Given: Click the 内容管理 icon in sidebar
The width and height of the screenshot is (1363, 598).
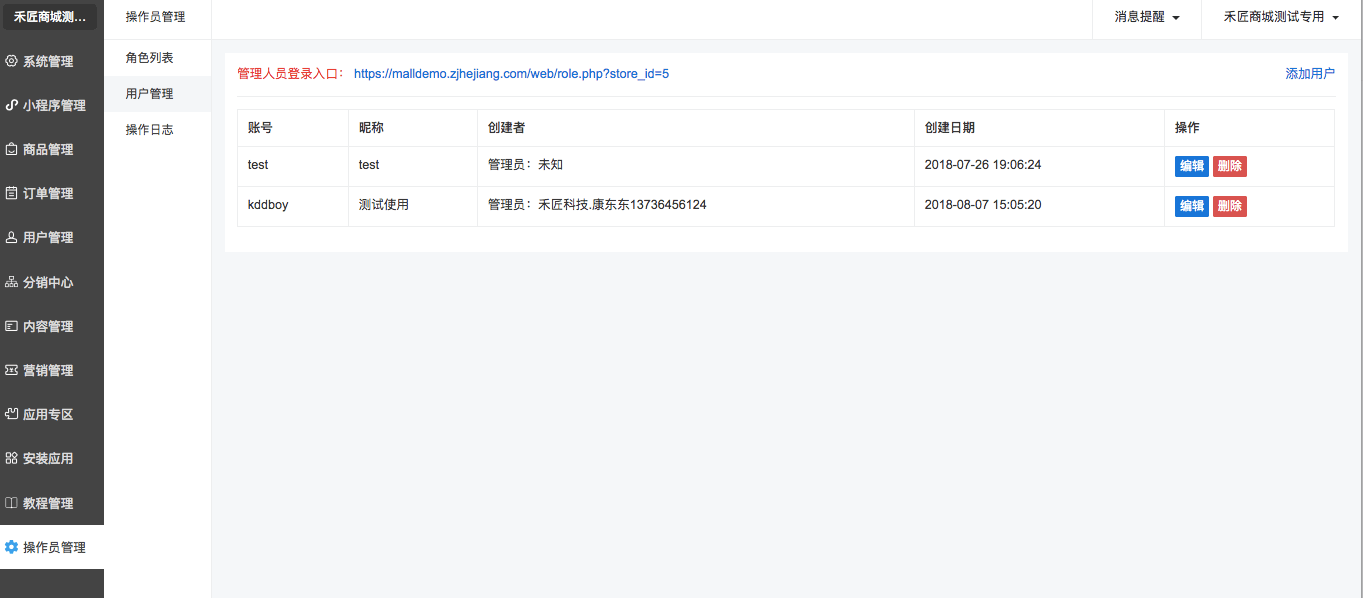Looking at the screenshot, I should (12, 326).
